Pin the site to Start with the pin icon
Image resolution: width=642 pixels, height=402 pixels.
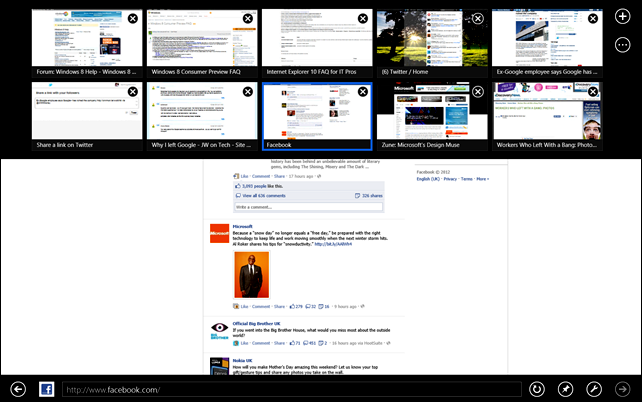[x=565, y=389]
